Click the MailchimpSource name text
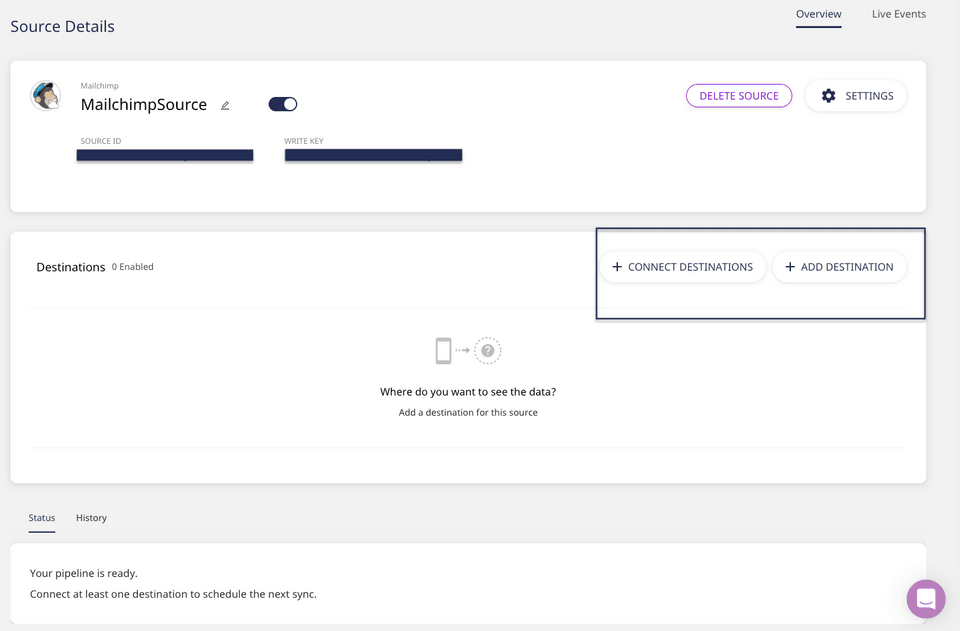Image resolution: width=960 pixels, height=631 pixels. click(144, 105)
